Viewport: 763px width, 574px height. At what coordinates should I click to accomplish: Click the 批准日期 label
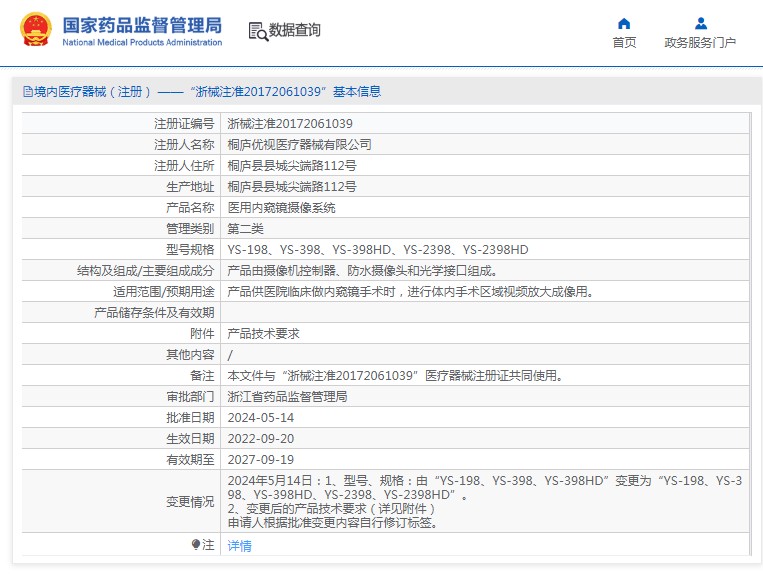pyautogui.click(x=190, y=417)
